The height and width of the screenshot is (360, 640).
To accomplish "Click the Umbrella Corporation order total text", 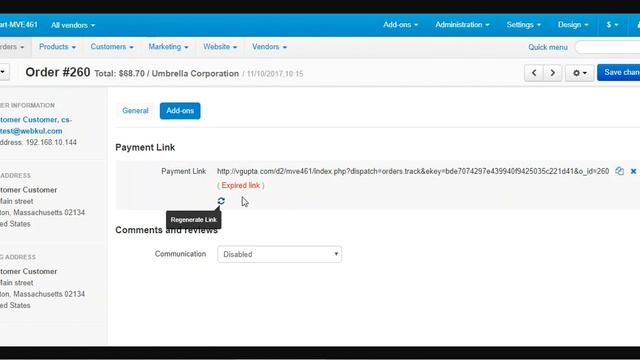I will [167, 73].
